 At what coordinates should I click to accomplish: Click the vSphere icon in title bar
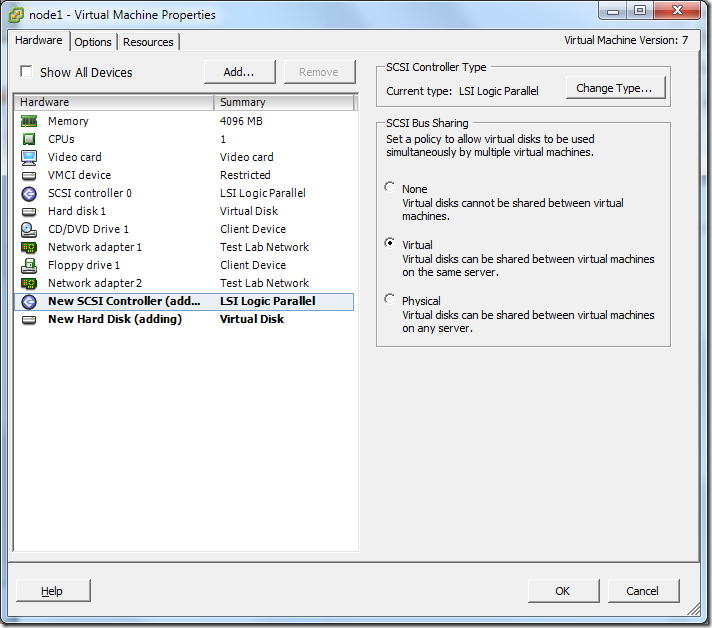[x=16, y=15]
